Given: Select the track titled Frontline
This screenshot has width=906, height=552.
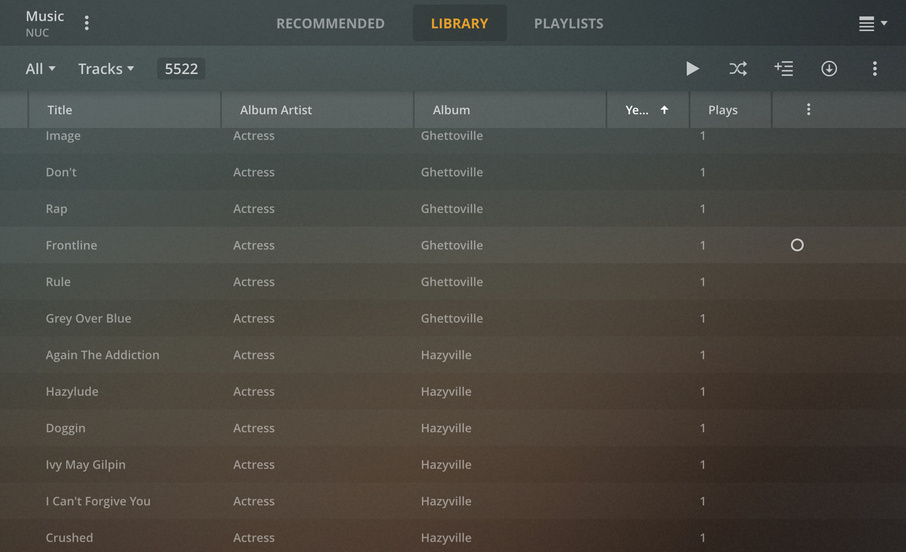Looking at the screenshot, I should click(x=71, y=245).
